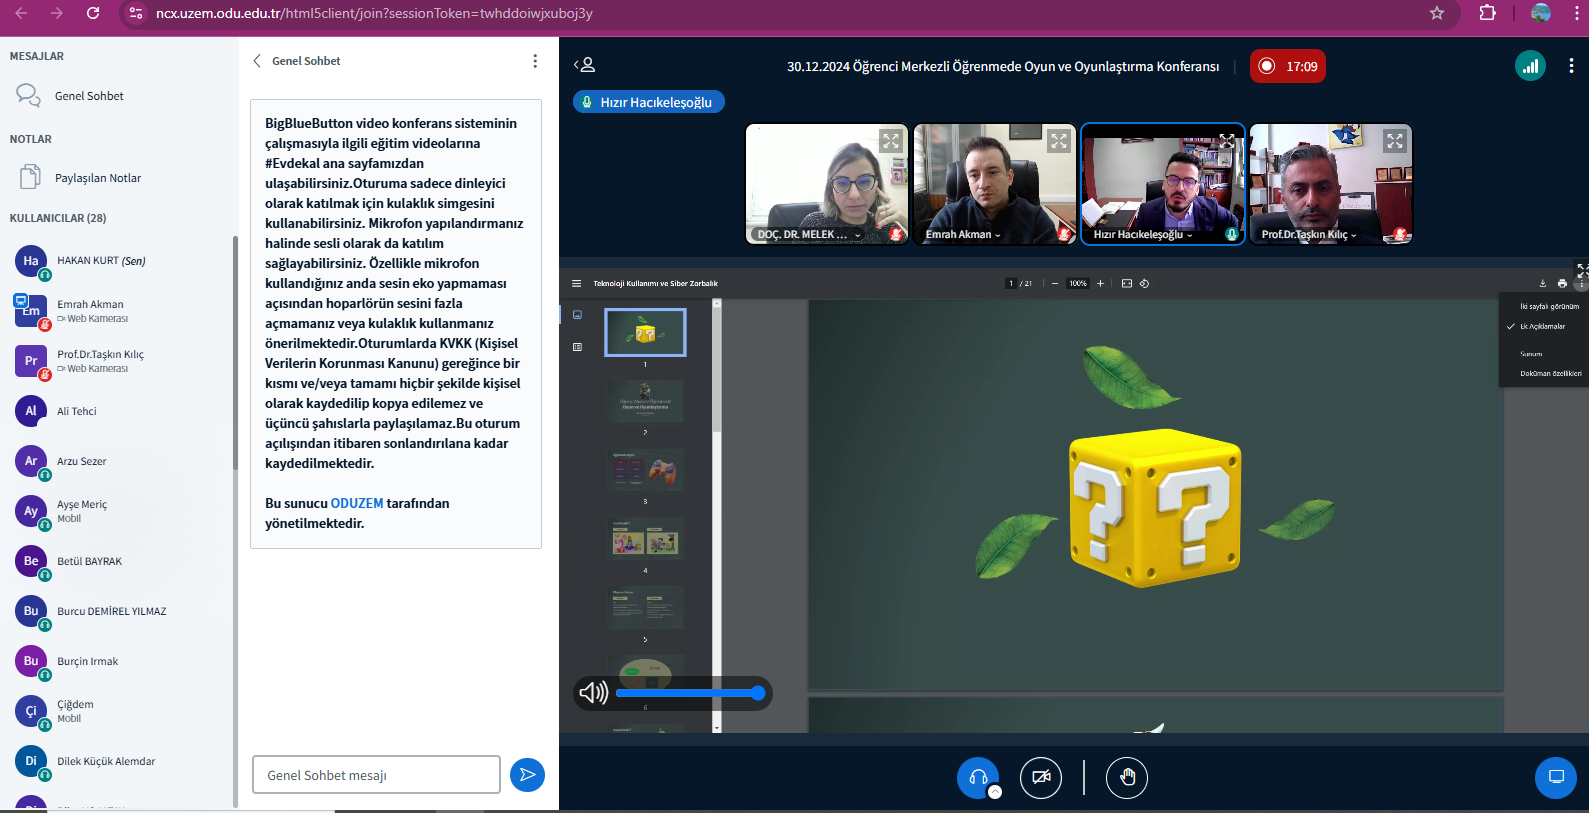Click the Hızır Hacıkeleşoğlu talking indicator
This screenshot has height=813, width=1589.
[649, 102]
